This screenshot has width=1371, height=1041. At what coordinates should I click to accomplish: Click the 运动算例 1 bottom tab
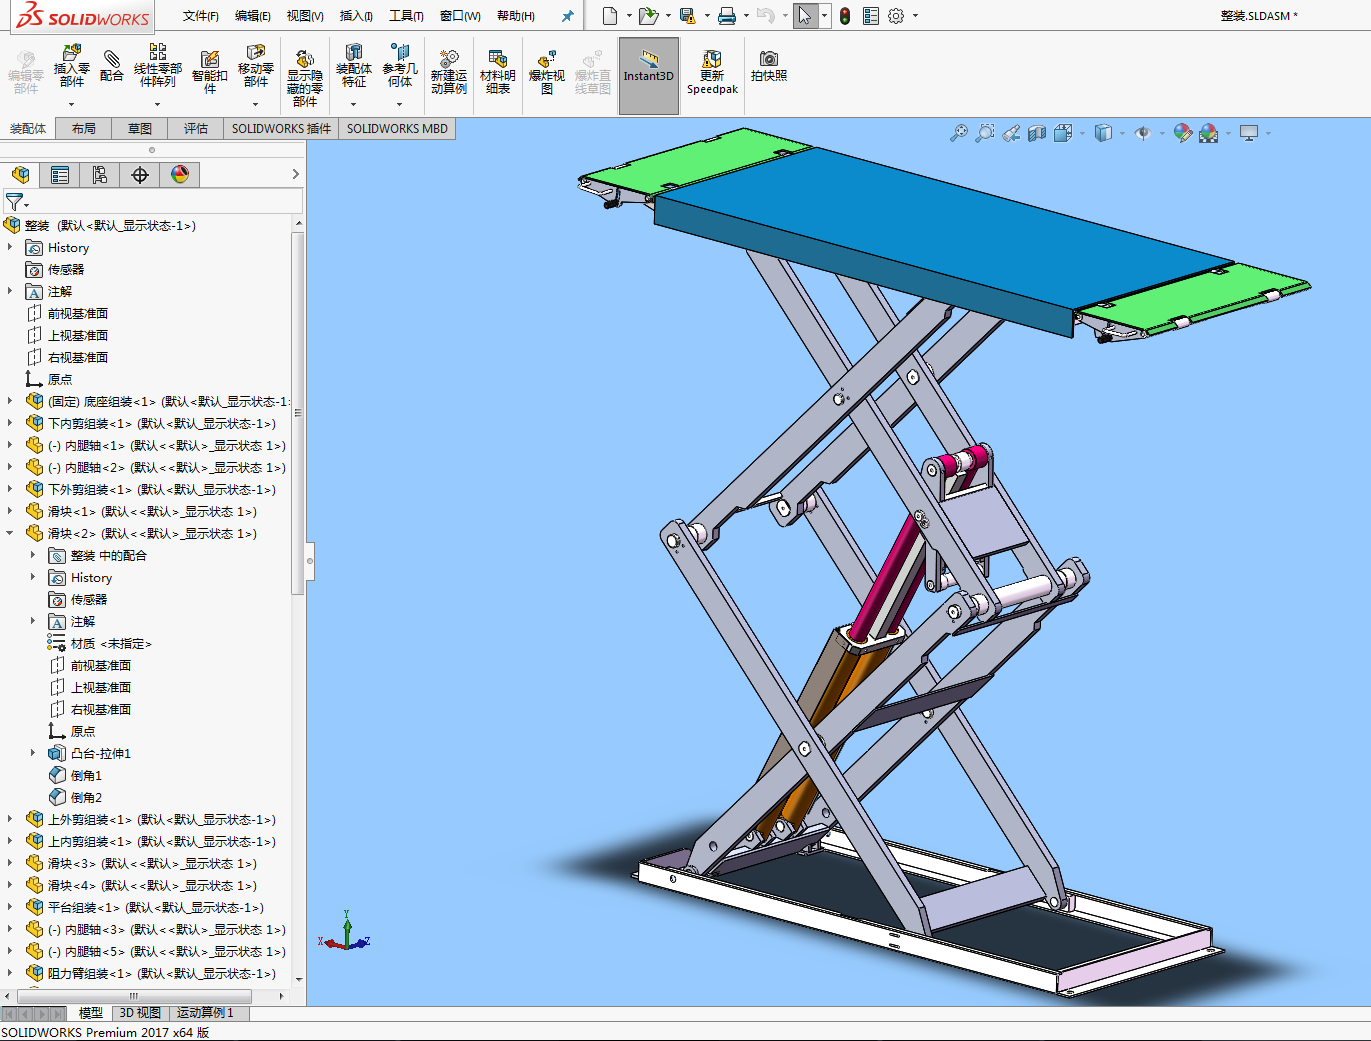pyautogui.click(x=205, y=1013)
